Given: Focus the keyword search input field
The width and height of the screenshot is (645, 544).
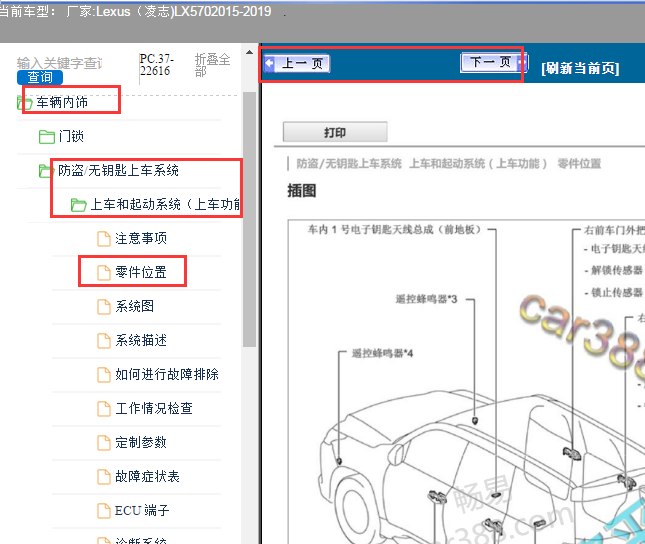Looking at the screenshot, I should 60,63.
